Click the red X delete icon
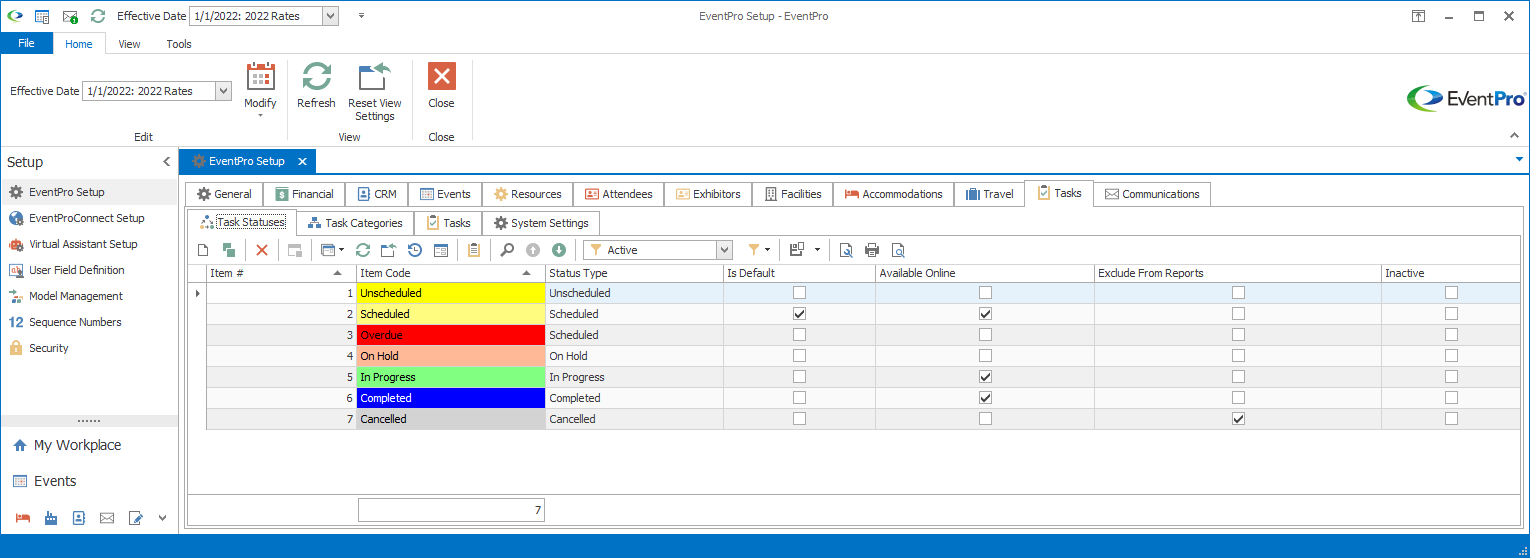Image resolution: width=1530 pixels, height=558 pixels. tap(262, 250)
